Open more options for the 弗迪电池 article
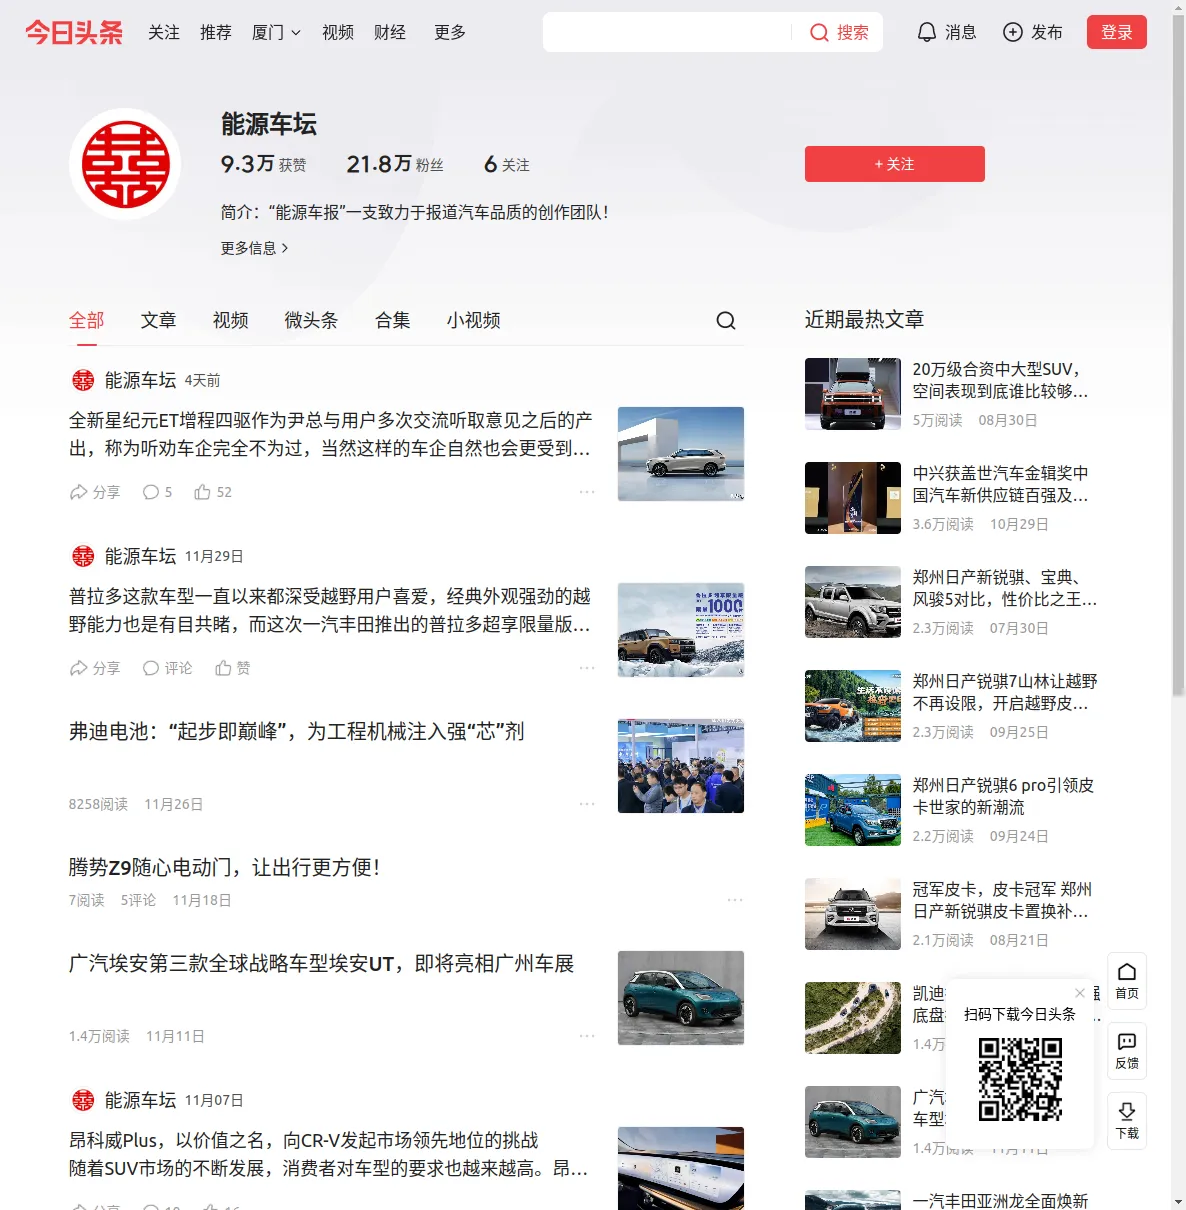The width and height of the screenshot is (1186, 1210). pyautogui.click(x=587, y=804)
